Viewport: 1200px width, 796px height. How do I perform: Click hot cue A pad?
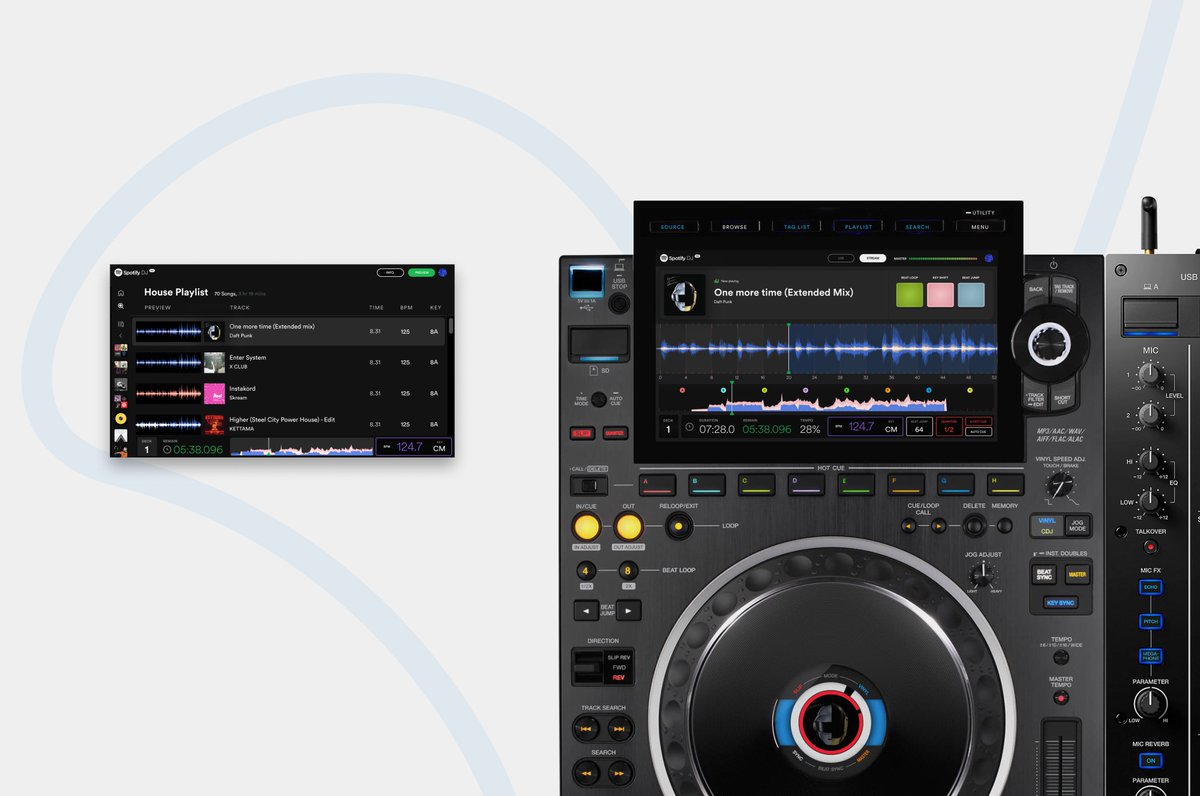[x=656, y=484]
